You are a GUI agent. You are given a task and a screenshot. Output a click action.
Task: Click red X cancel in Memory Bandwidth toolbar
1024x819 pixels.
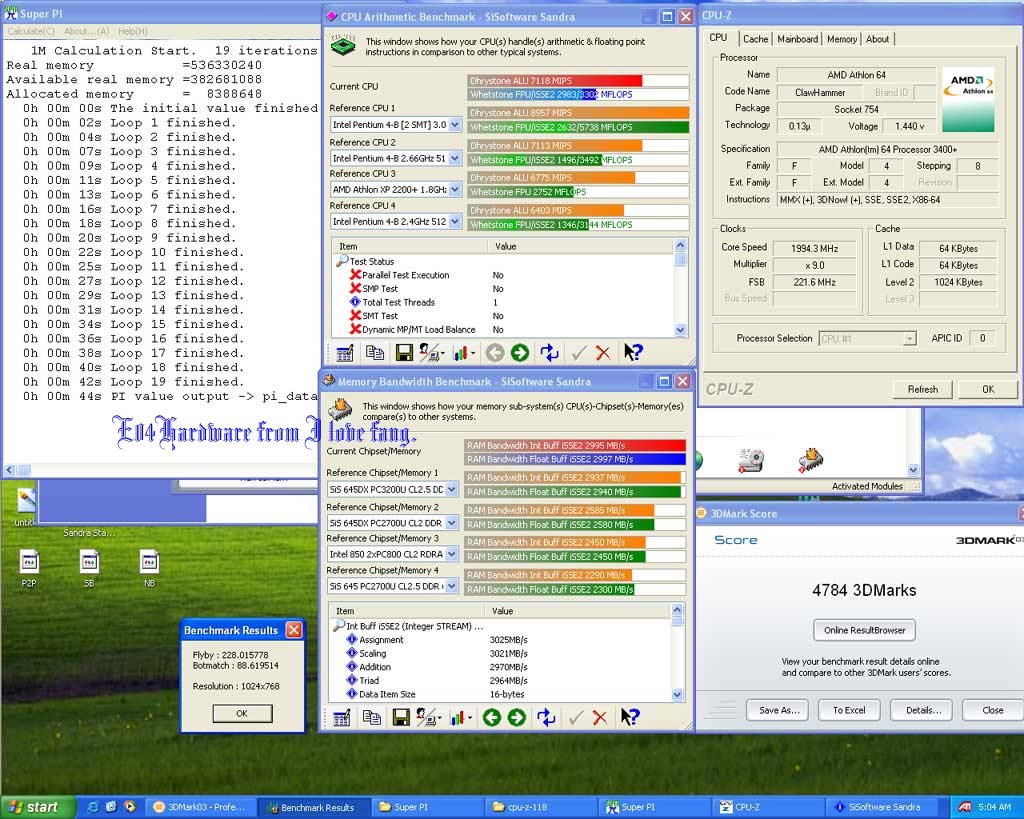[x=600, y=718]
